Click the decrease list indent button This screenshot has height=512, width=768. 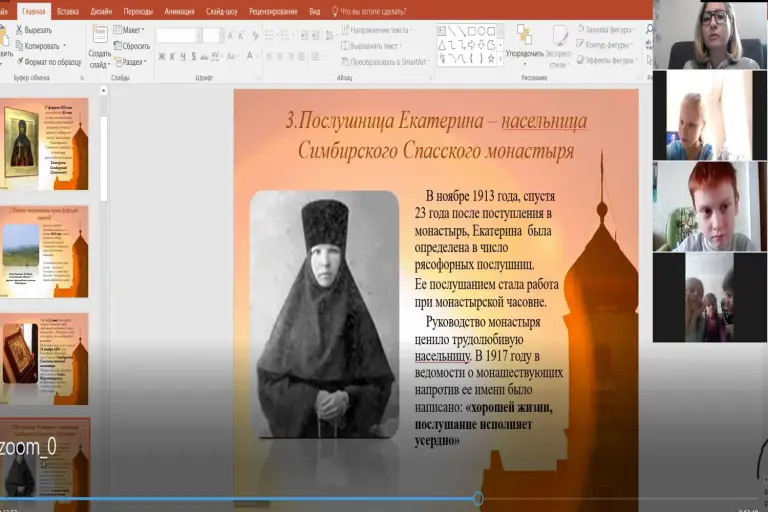pyautogui.click(x=305, y=35)
